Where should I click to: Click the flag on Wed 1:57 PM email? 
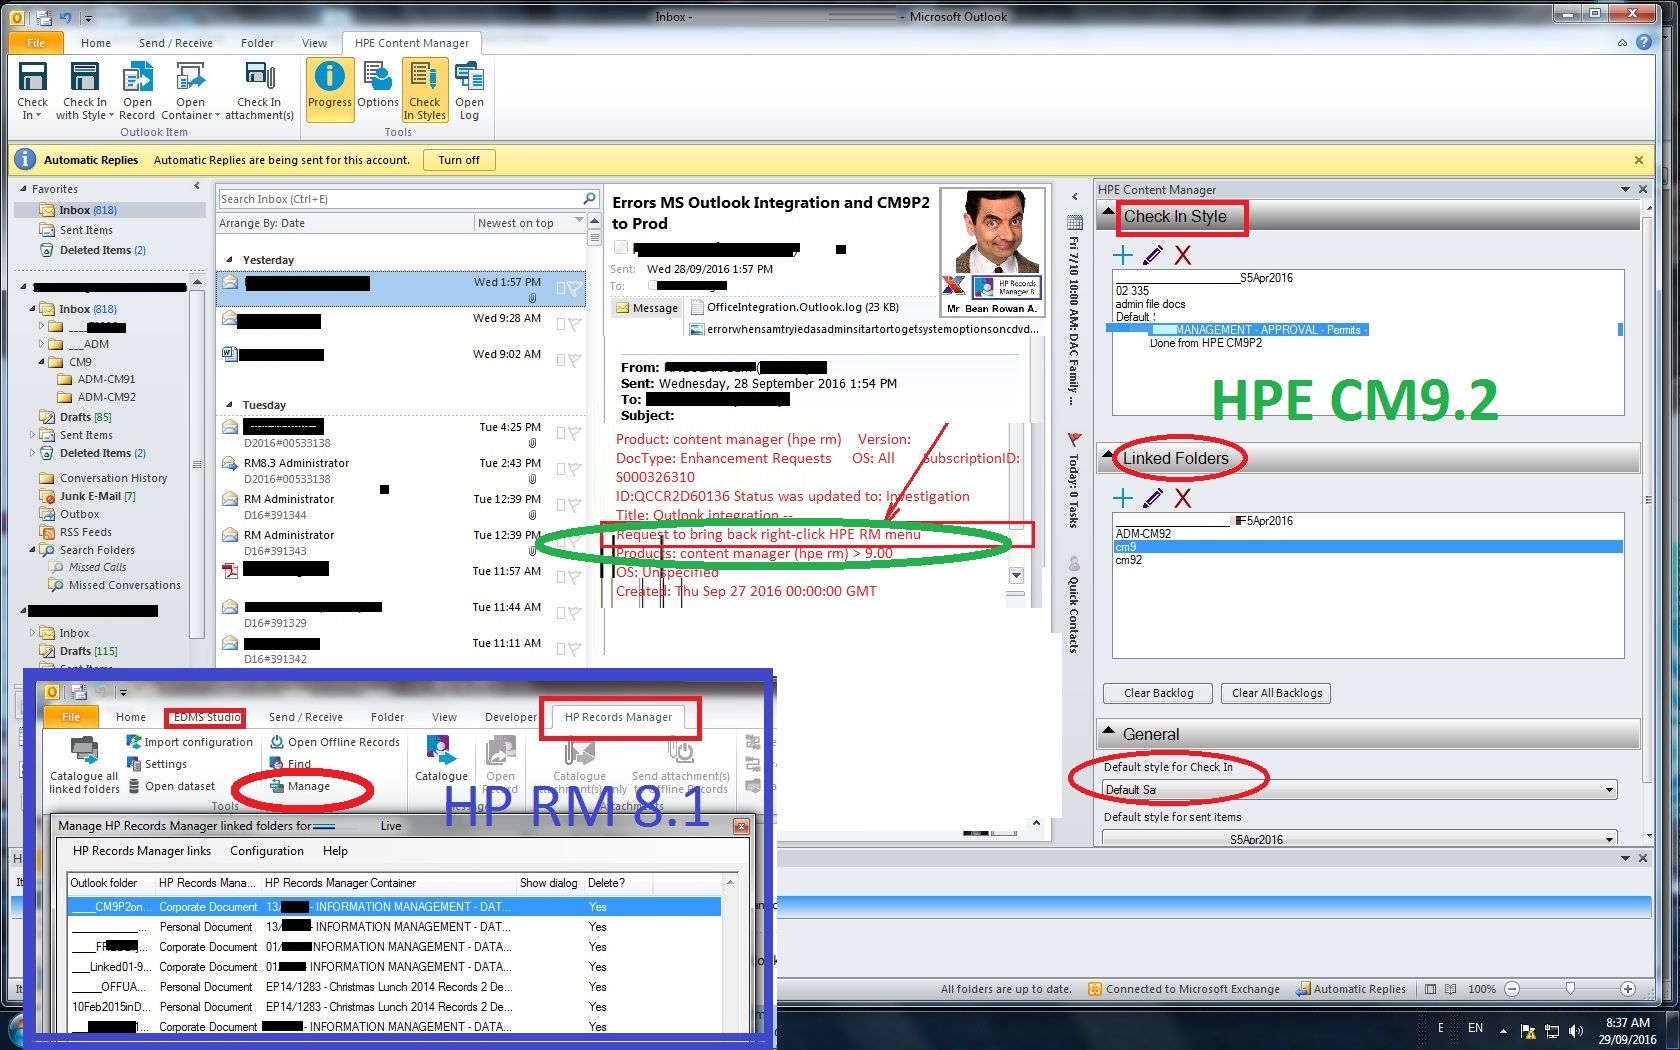click(x=574, y=288)
